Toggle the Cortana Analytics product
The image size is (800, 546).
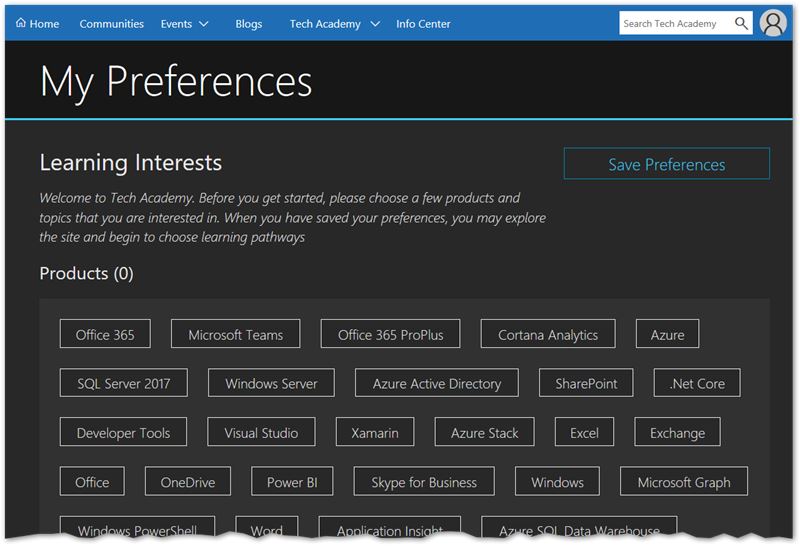tap(548, 334)
